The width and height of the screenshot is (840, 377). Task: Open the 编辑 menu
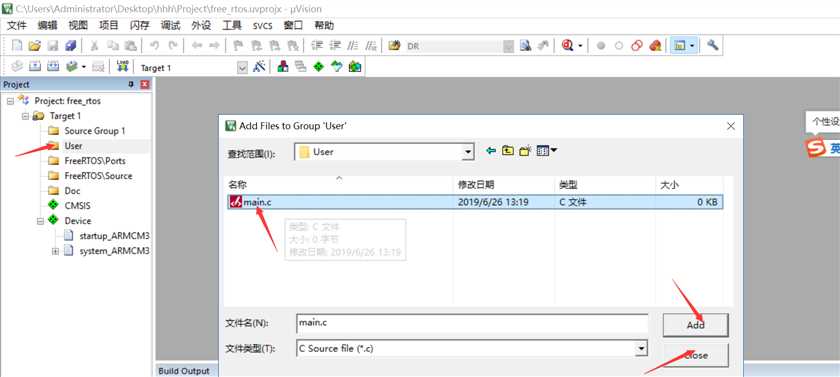click(x=47, y=25)
